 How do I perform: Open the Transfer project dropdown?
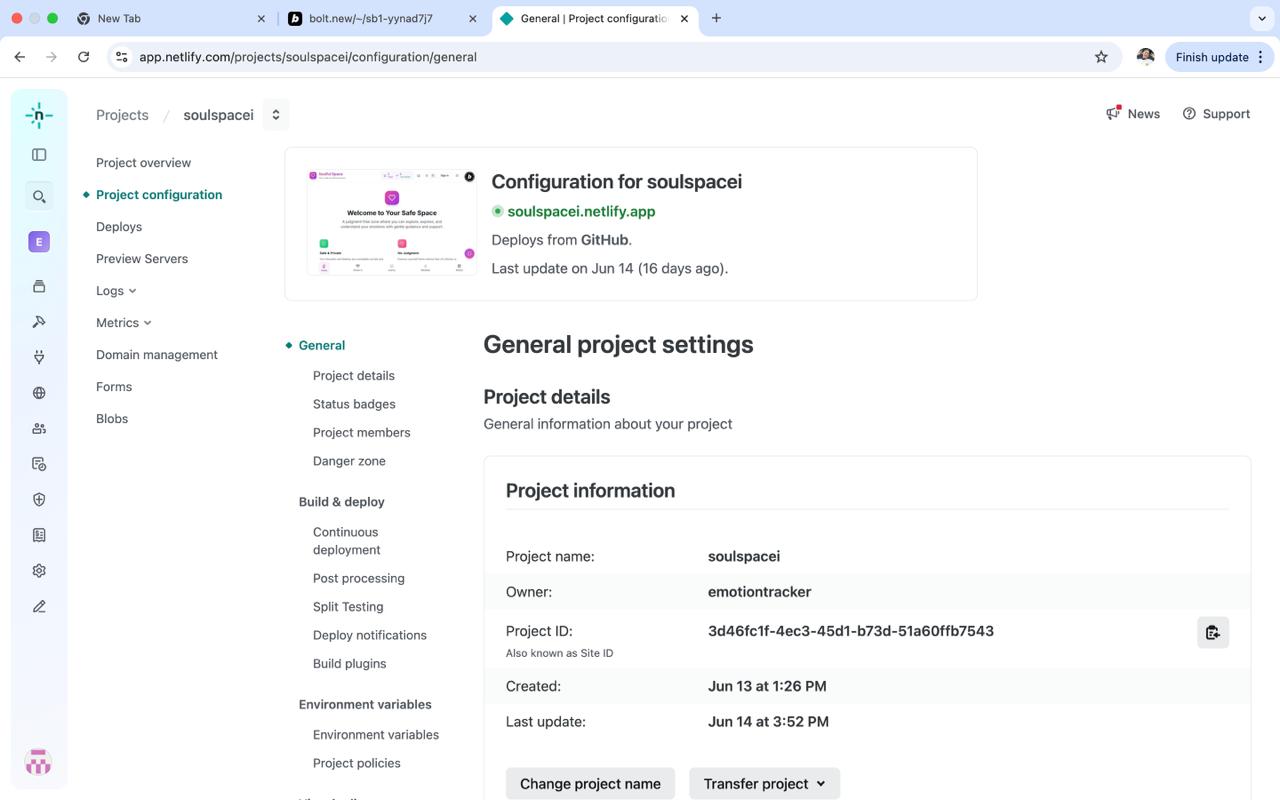(x=764, y=784)
